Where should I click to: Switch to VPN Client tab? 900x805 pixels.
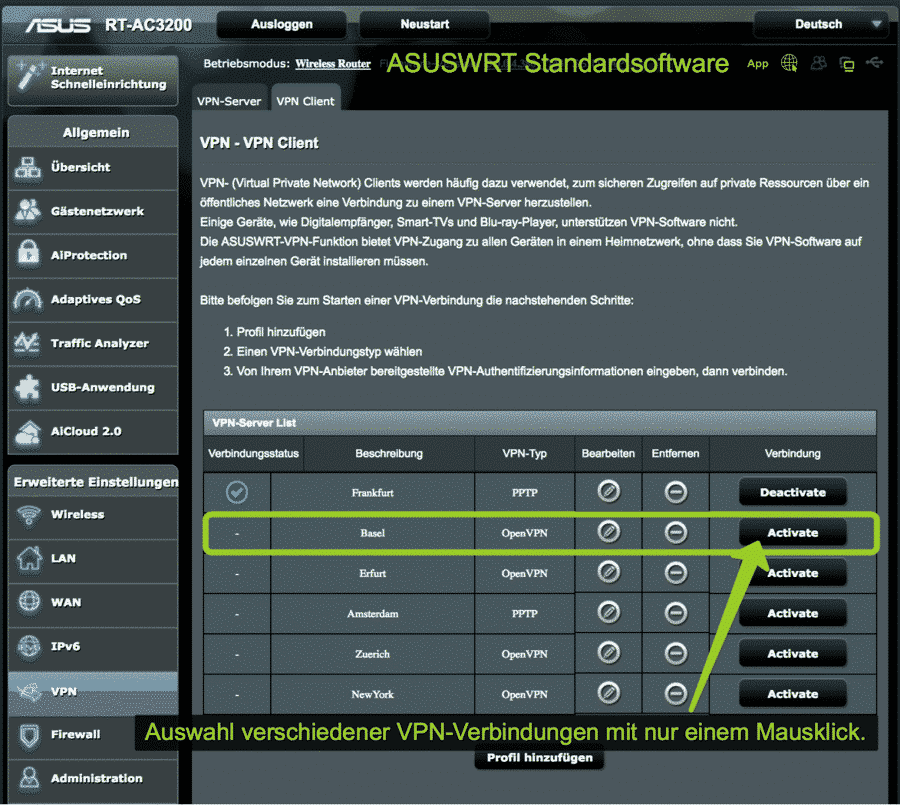click(305, 100)
